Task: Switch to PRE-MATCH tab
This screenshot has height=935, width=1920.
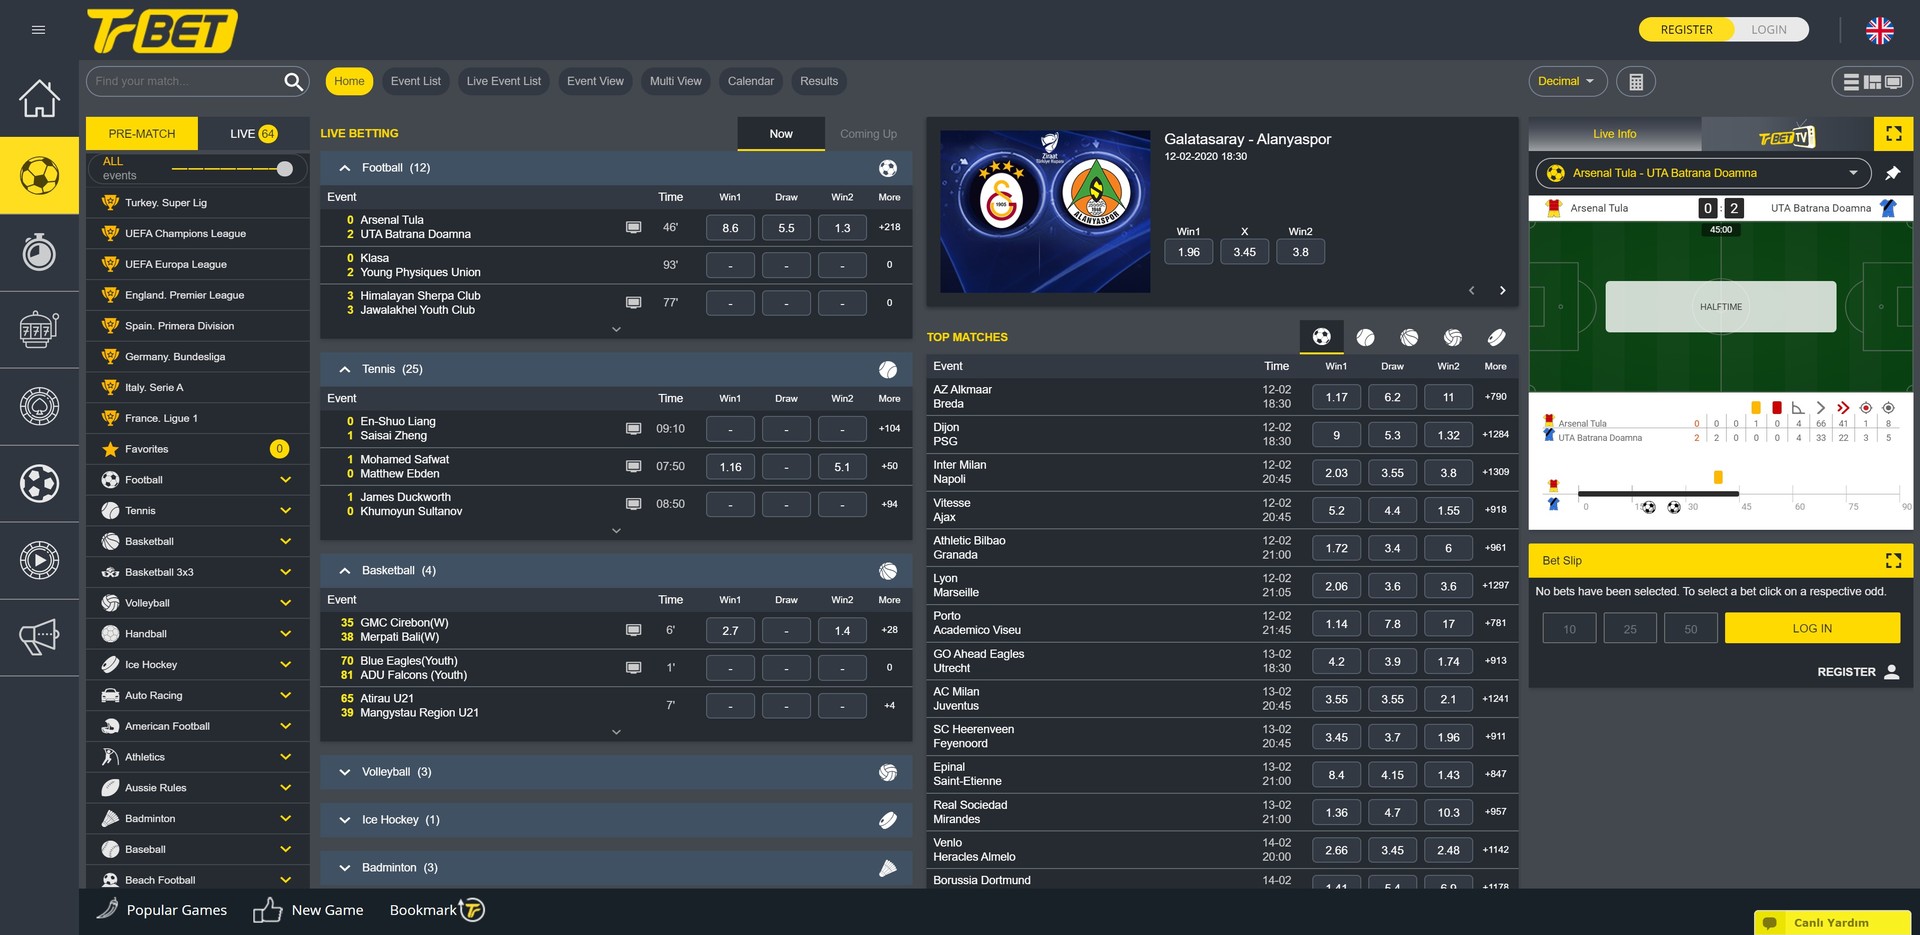Action: coord(142,134)
